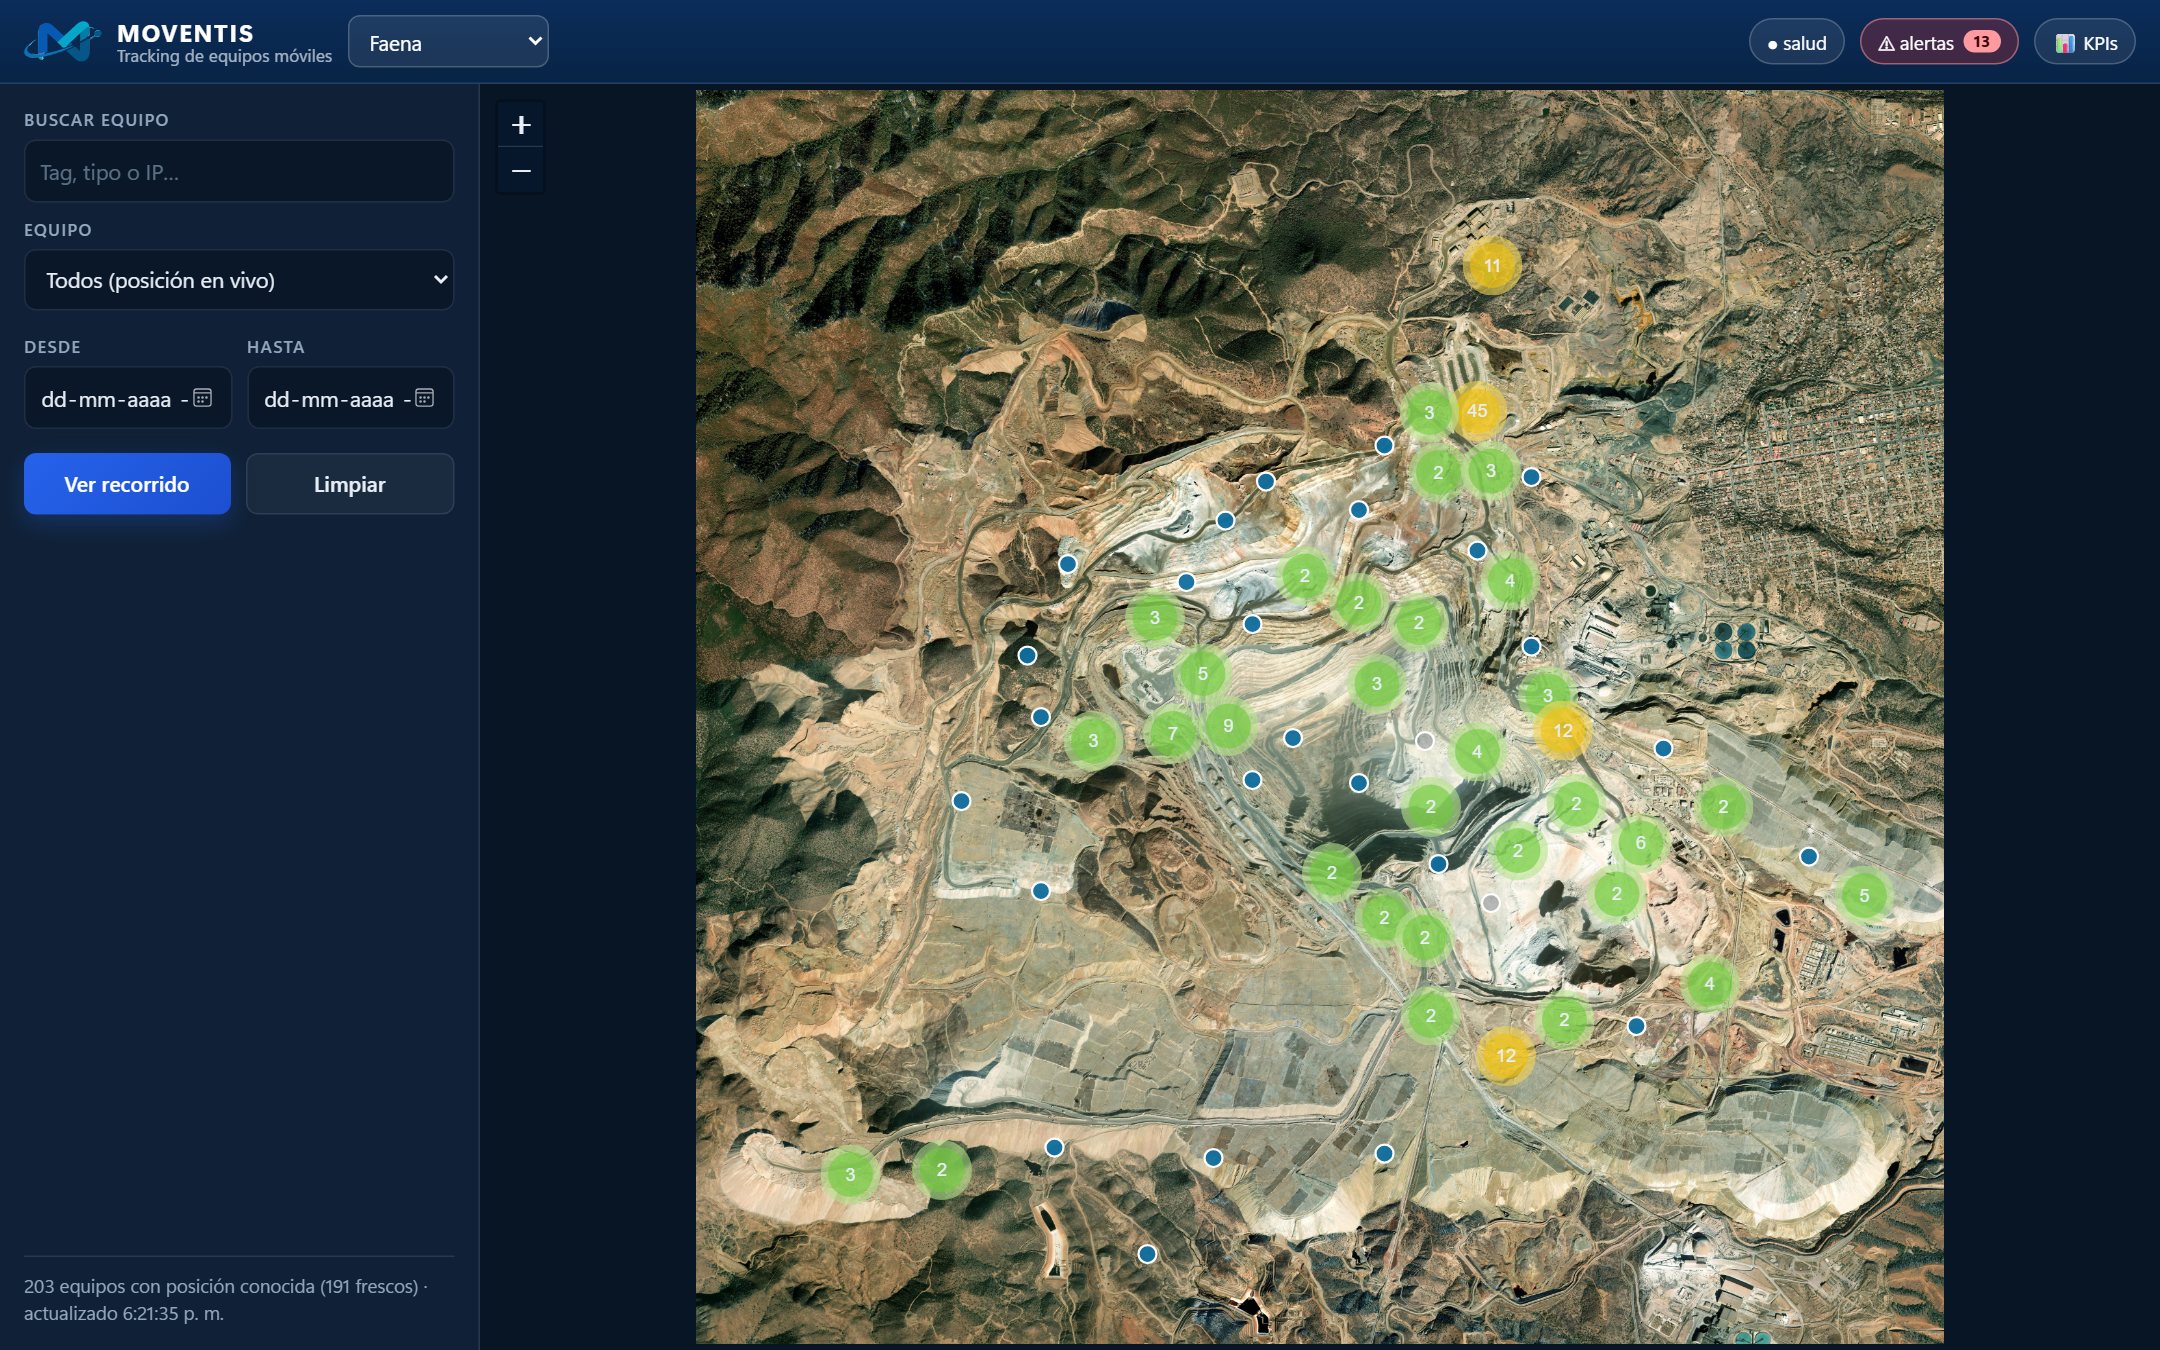Viewport: 2160px width, 1350px height.
Task: Expand the green cluster marker 6
Action: (x=1640, y=843)
